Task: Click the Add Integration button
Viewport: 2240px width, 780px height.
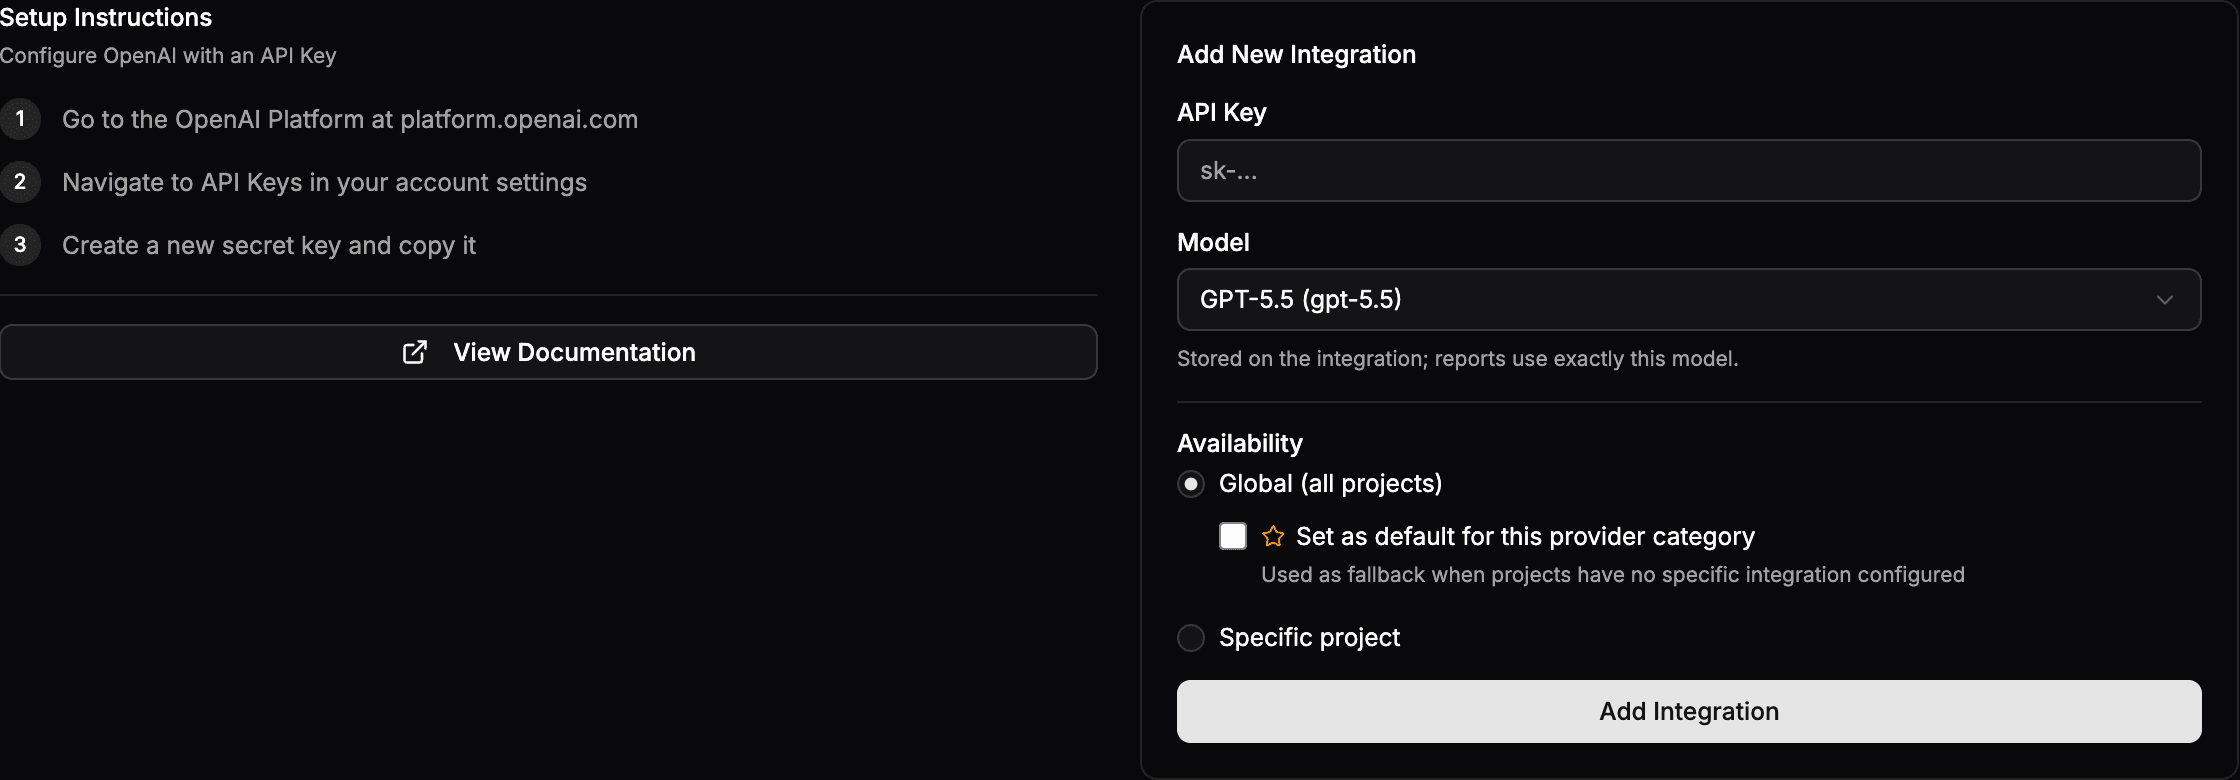Action: (x=1689, y=712)
